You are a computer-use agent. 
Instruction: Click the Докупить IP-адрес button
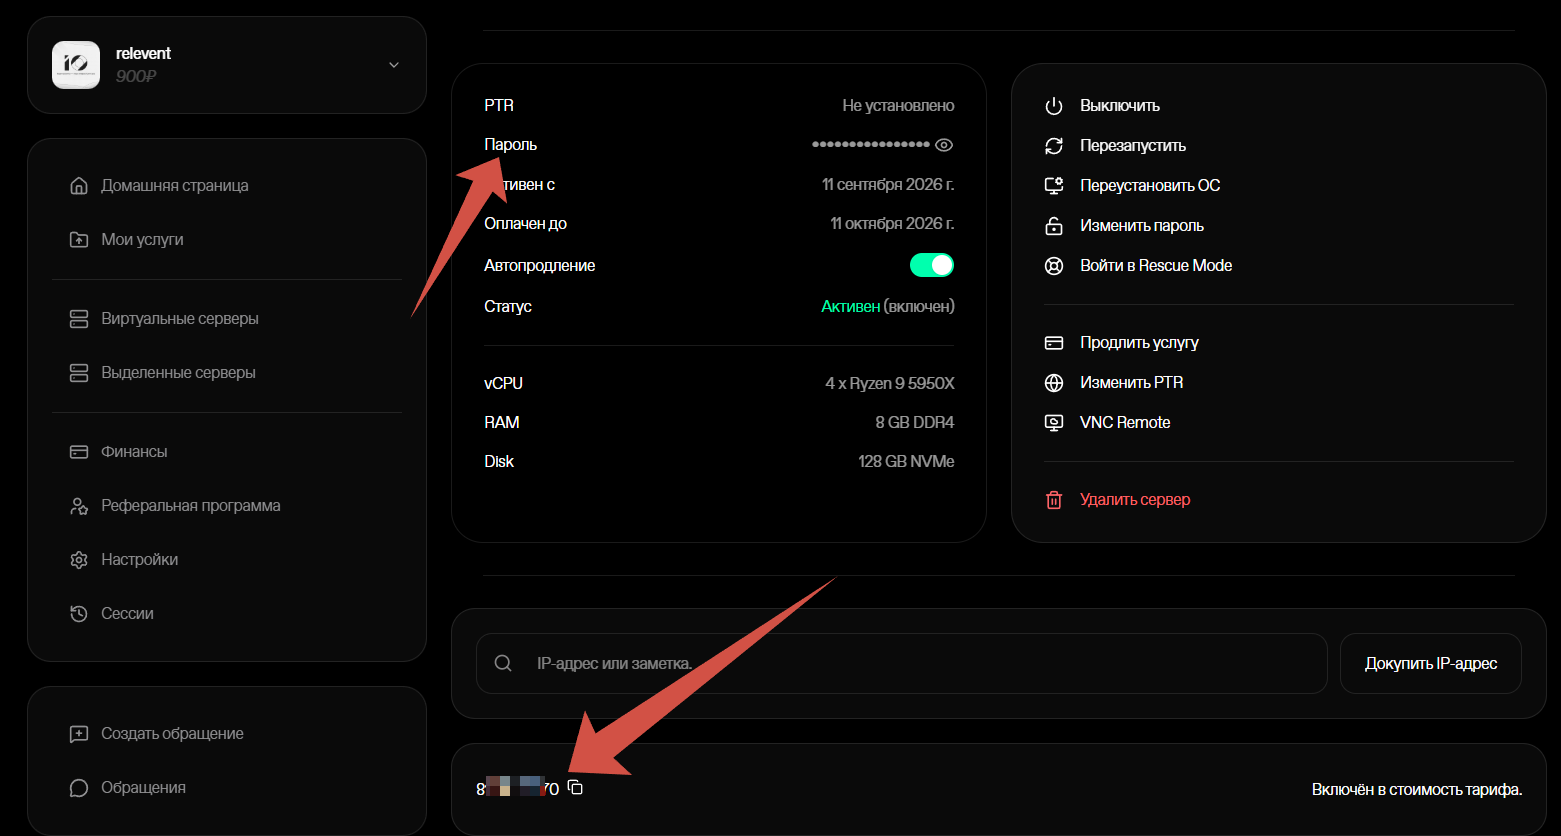coord(1431,663)
